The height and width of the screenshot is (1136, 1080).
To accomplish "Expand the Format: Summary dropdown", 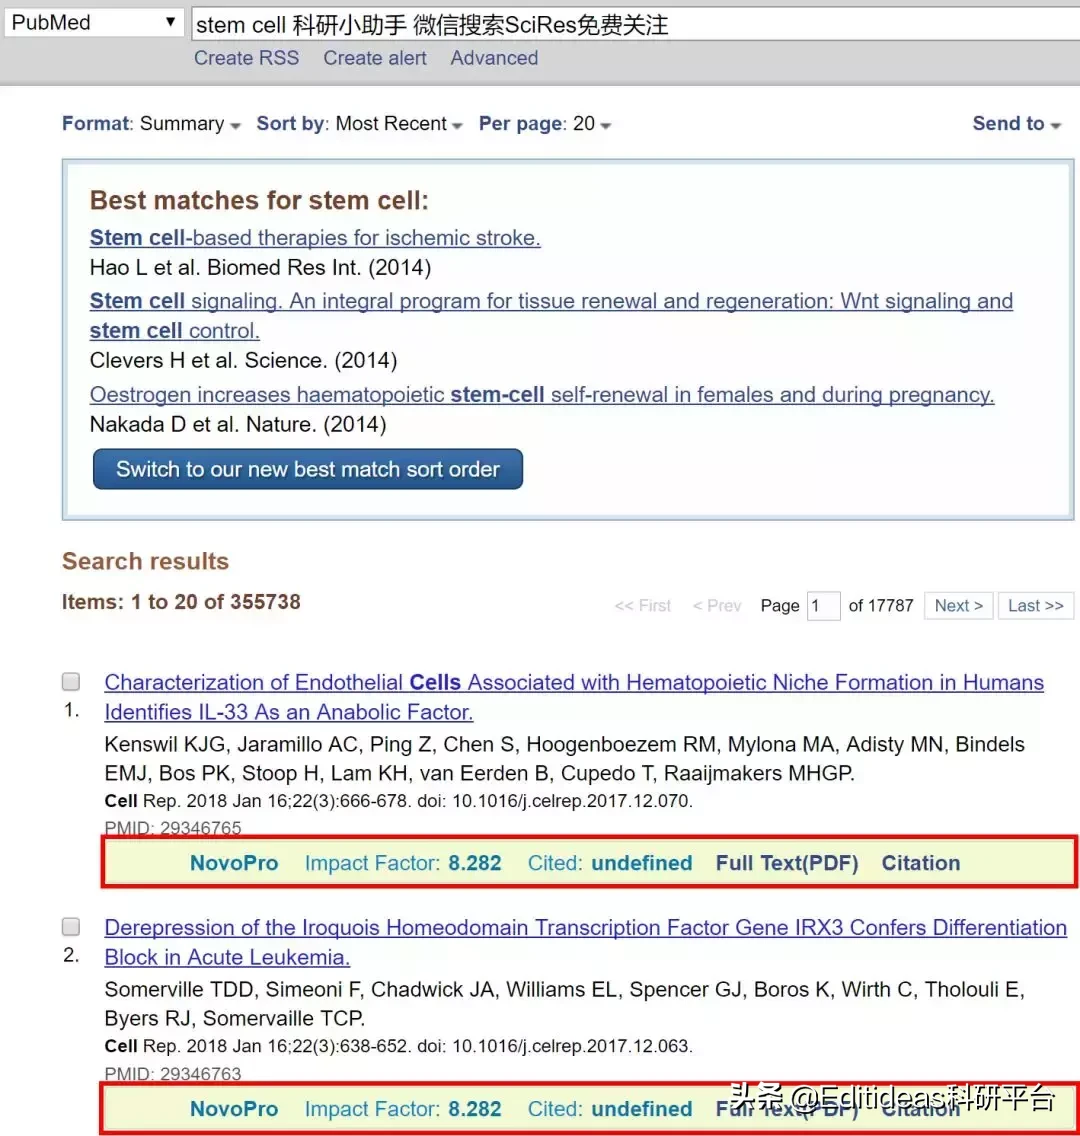I will point(151,124).
